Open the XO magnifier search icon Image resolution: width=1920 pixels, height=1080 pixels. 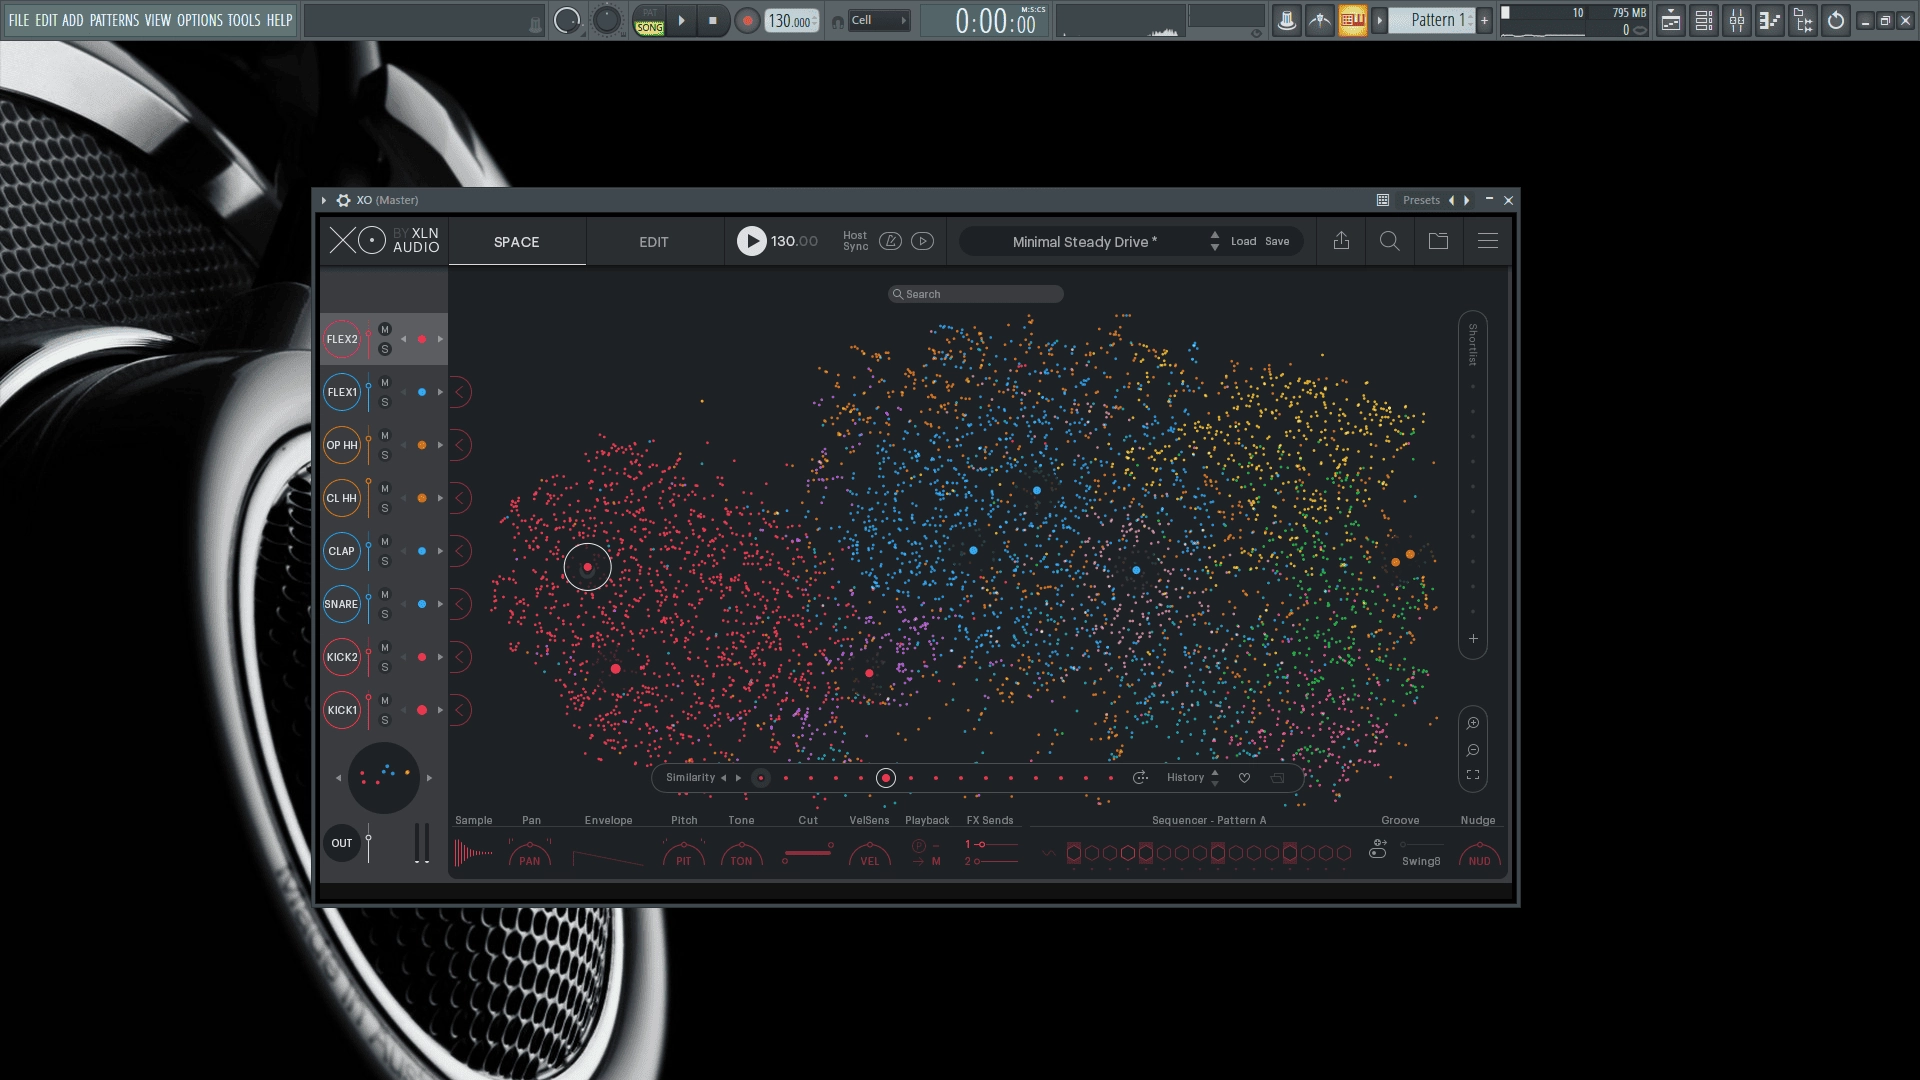click(x=1389, y=241)
